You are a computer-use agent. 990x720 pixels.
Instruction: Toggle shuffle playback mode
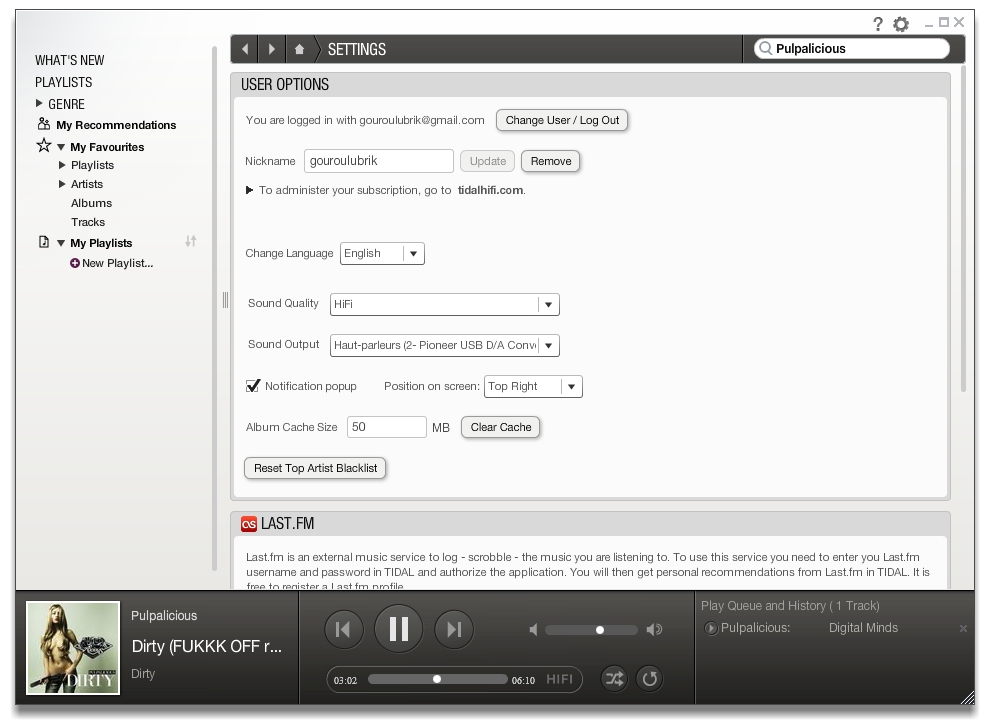[613, 680]
